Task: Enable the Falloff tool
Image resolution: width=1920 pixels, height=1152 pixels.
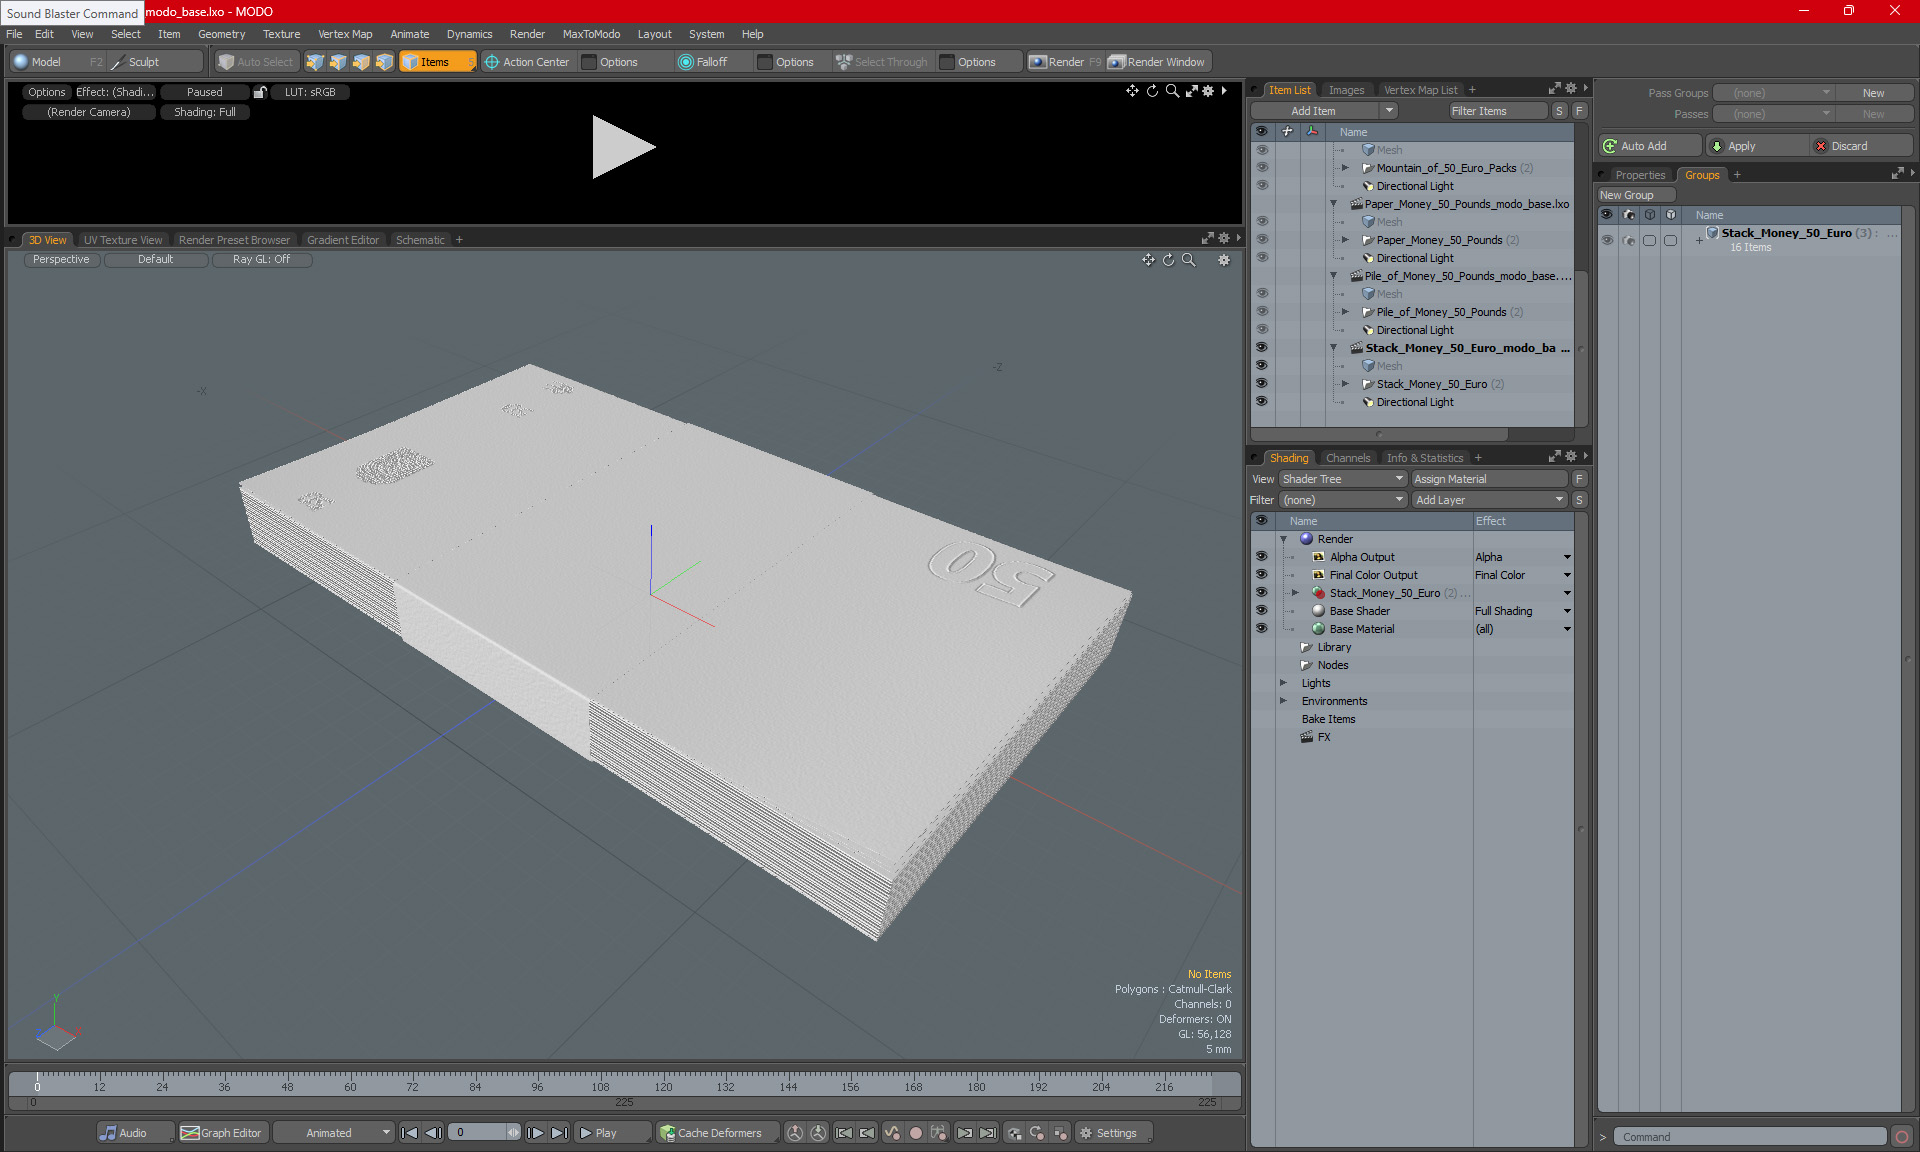Action: coord(703,62)
